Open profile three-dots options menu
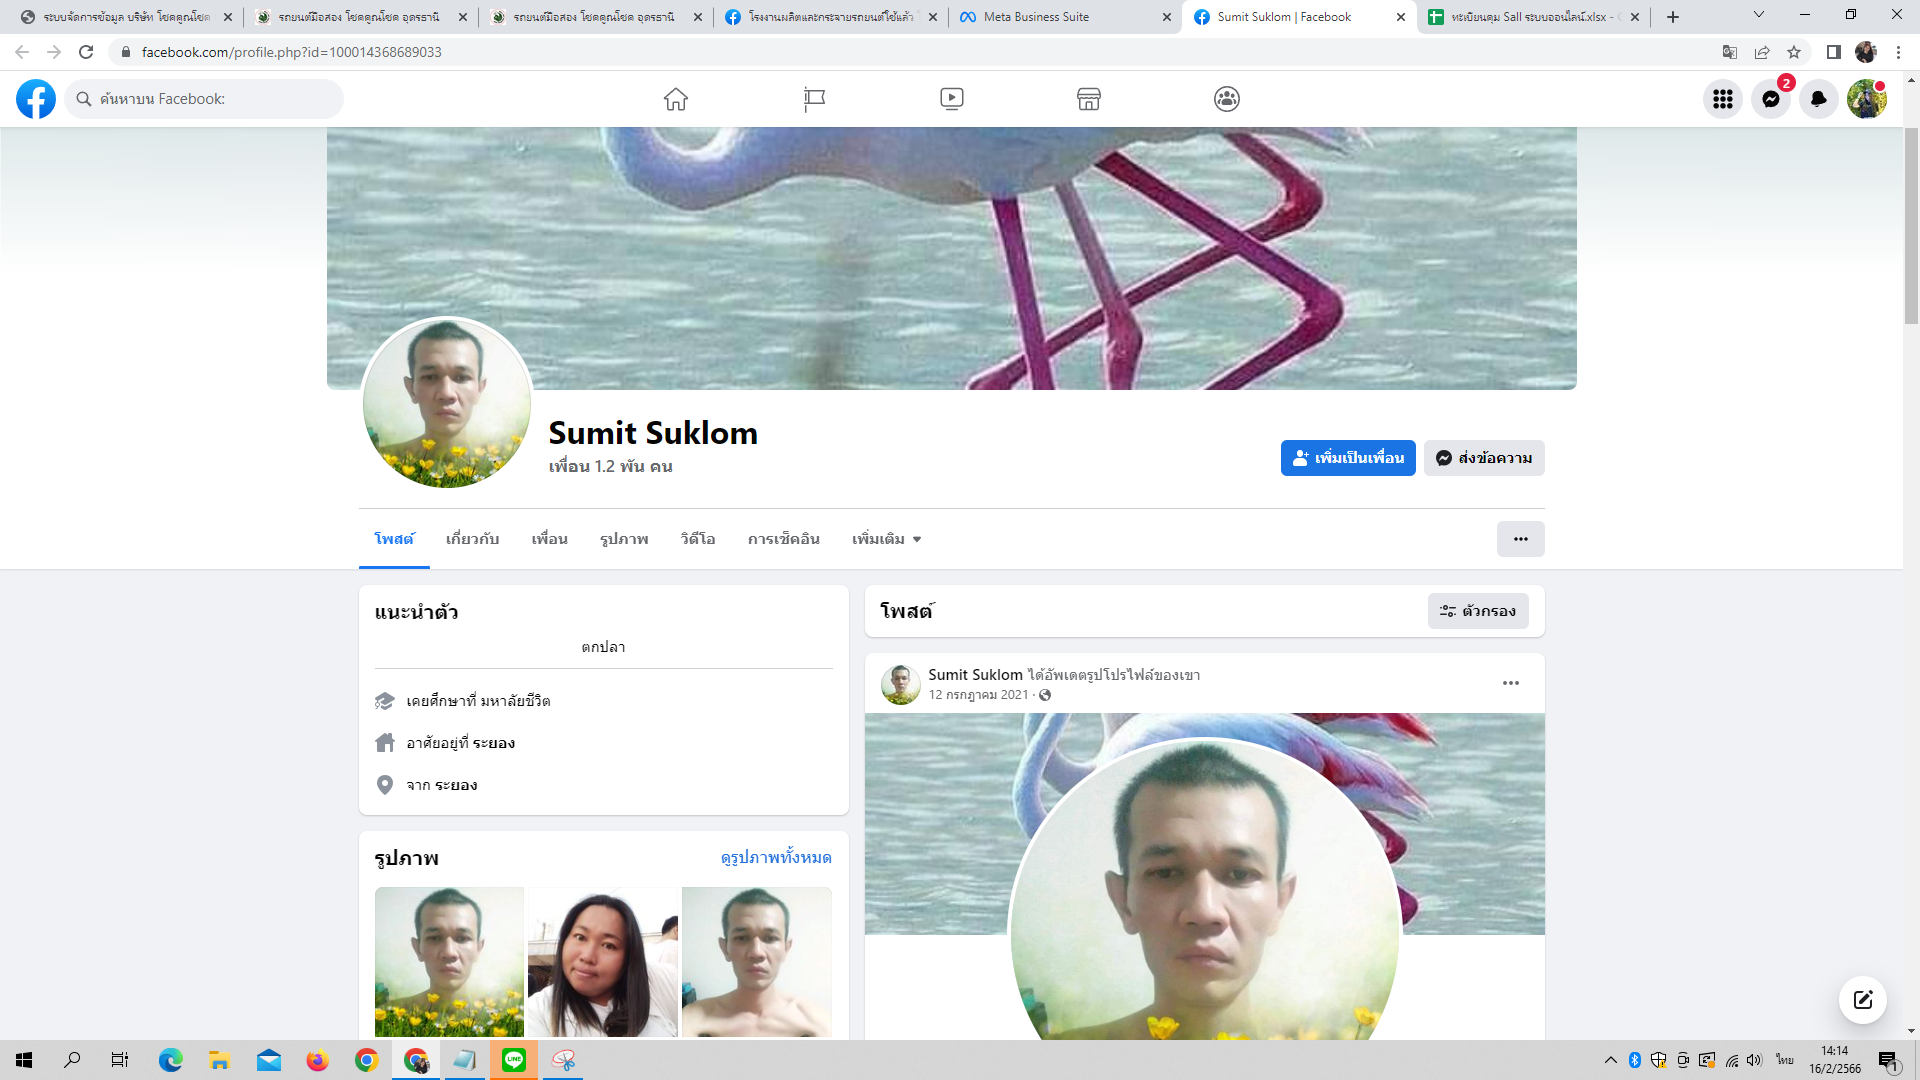Viewport: 1920px width, 1080px height. click(1520, 539)
